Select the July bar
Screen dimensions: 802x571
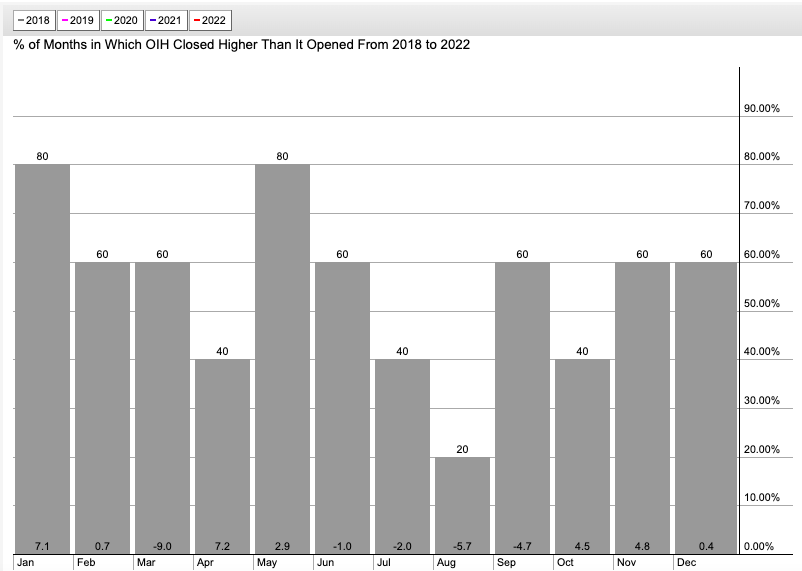(x=403, y=457)
